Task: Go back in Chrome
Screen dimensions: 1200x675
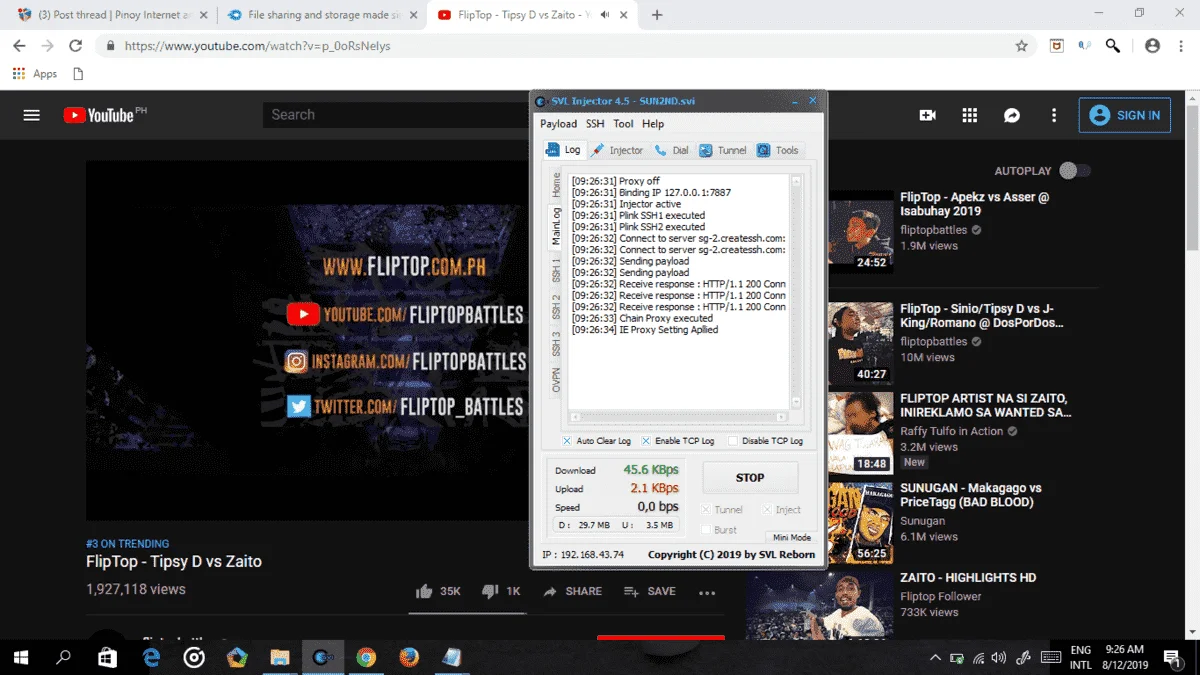Action: (19, 46)
